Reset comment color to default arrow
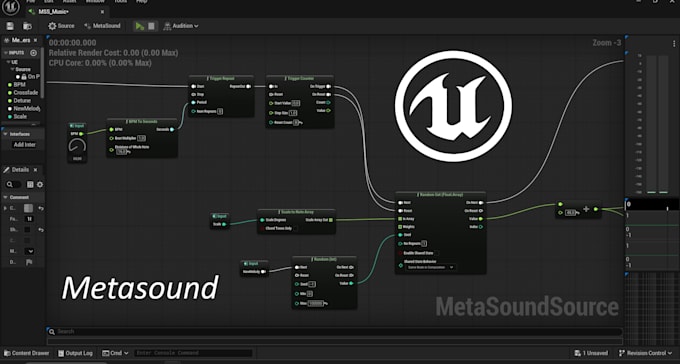The height and width of the screenshot is (364, 680). (40, 208)
